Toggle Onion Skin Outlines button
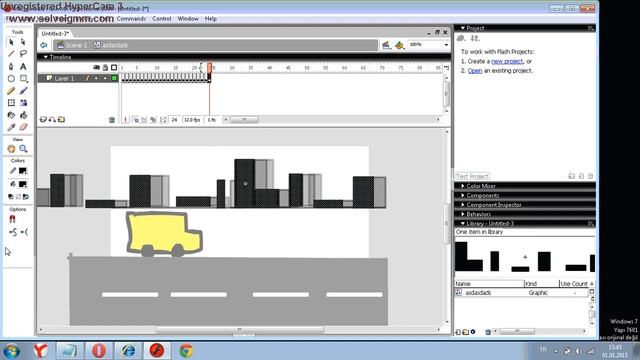The height and width of the screenshot is (360, 640). tap(144, 120)
